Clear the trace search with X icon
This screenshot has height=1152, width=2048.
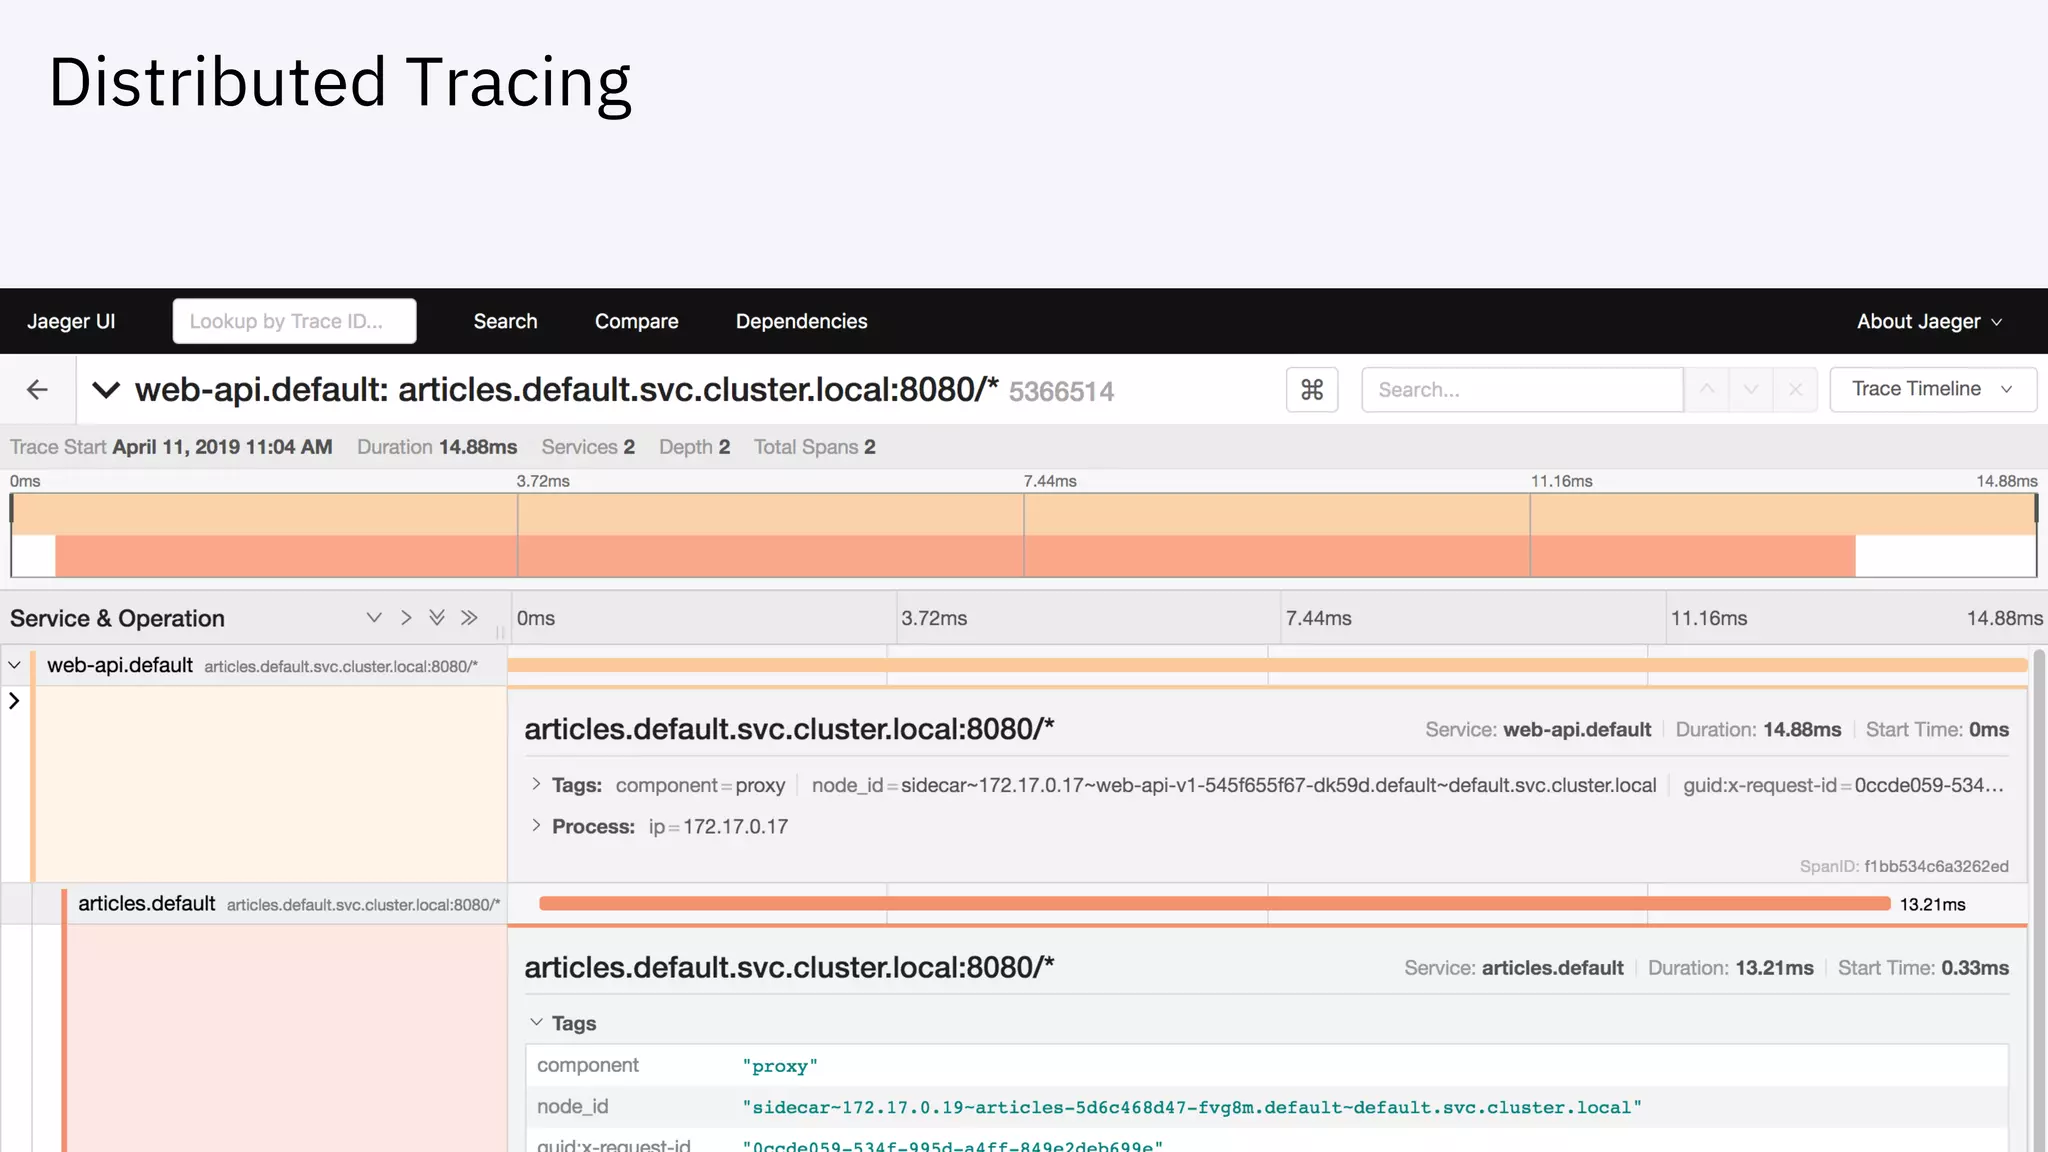coord(1795,390)
